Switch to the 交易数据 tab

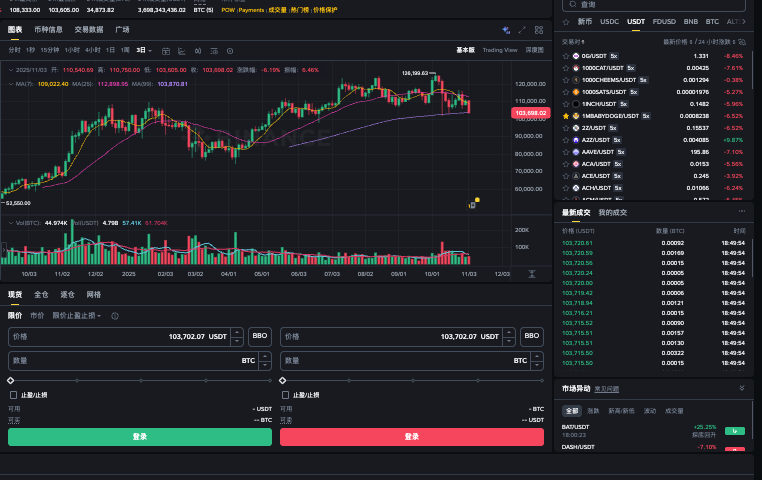point(89,30)
